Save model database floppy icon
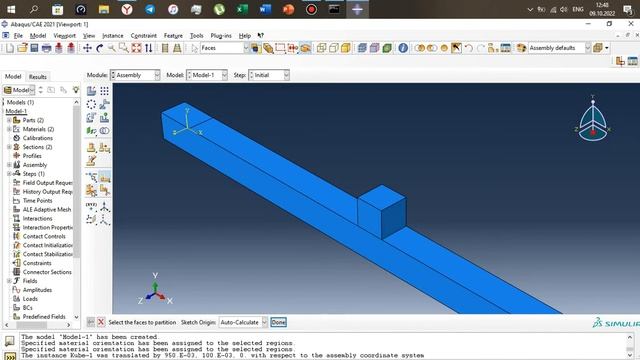Viewport: 640px width, 360px height. tap(34, 48)
